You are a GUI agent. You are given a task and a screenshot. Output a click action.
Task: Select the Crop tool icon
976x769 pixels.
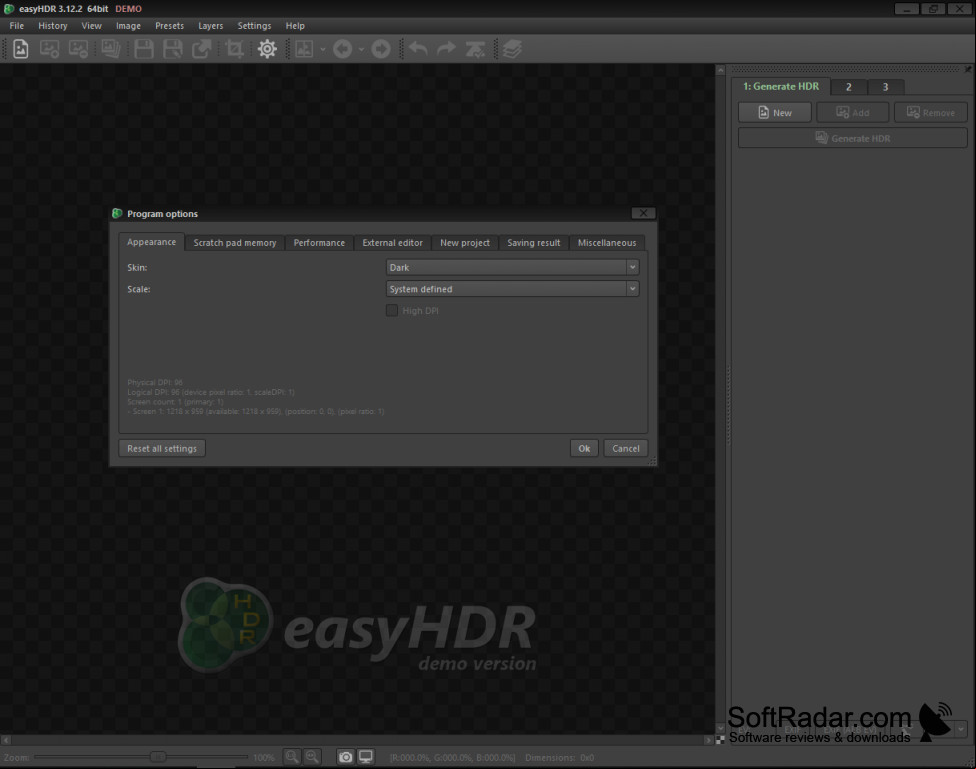coord(235,49)
